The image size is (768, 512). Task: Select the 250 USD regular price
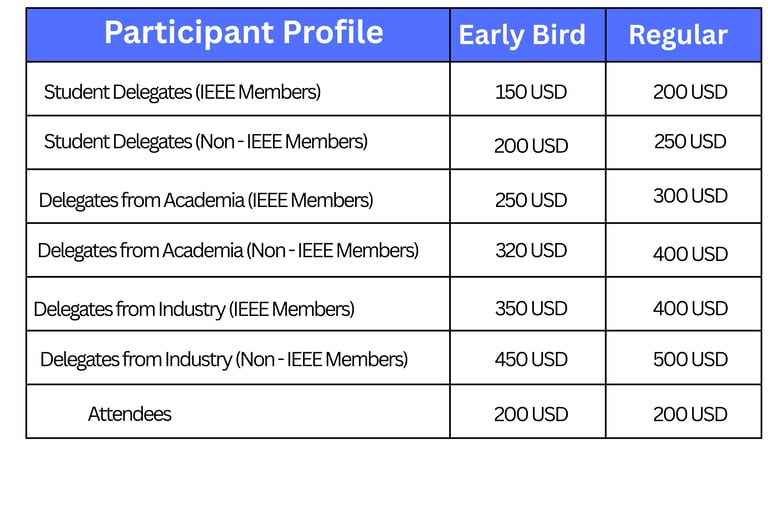[690, 142]
